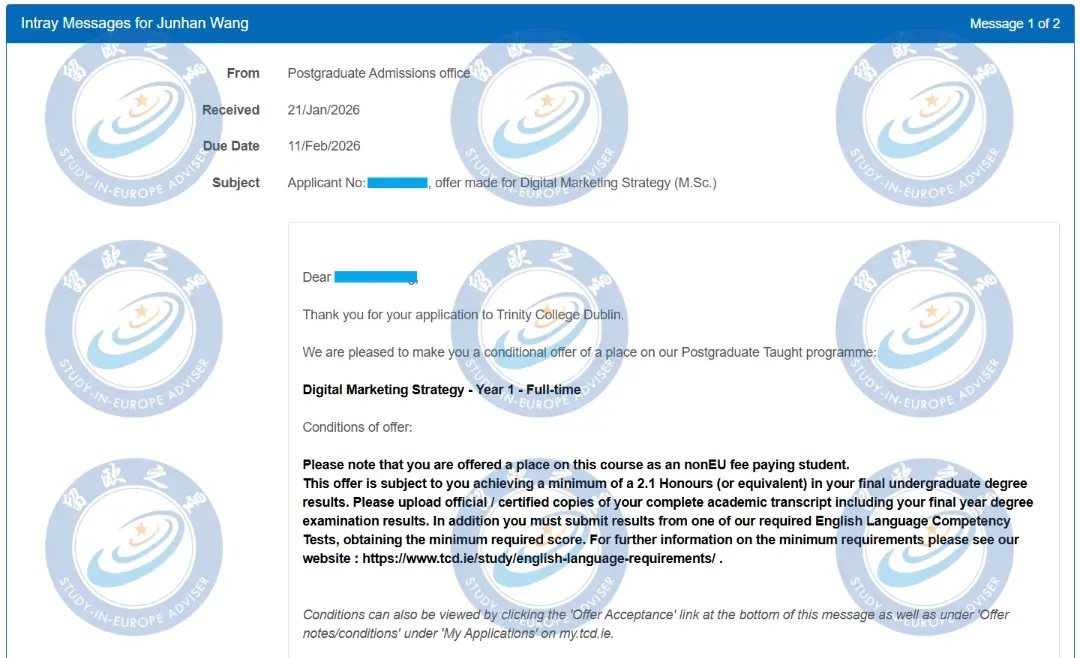Click the italic line mentioning 'My Applications' on my.tcd.ie
The width and height of the screenshot is (1080, 658).
[458, 633]
